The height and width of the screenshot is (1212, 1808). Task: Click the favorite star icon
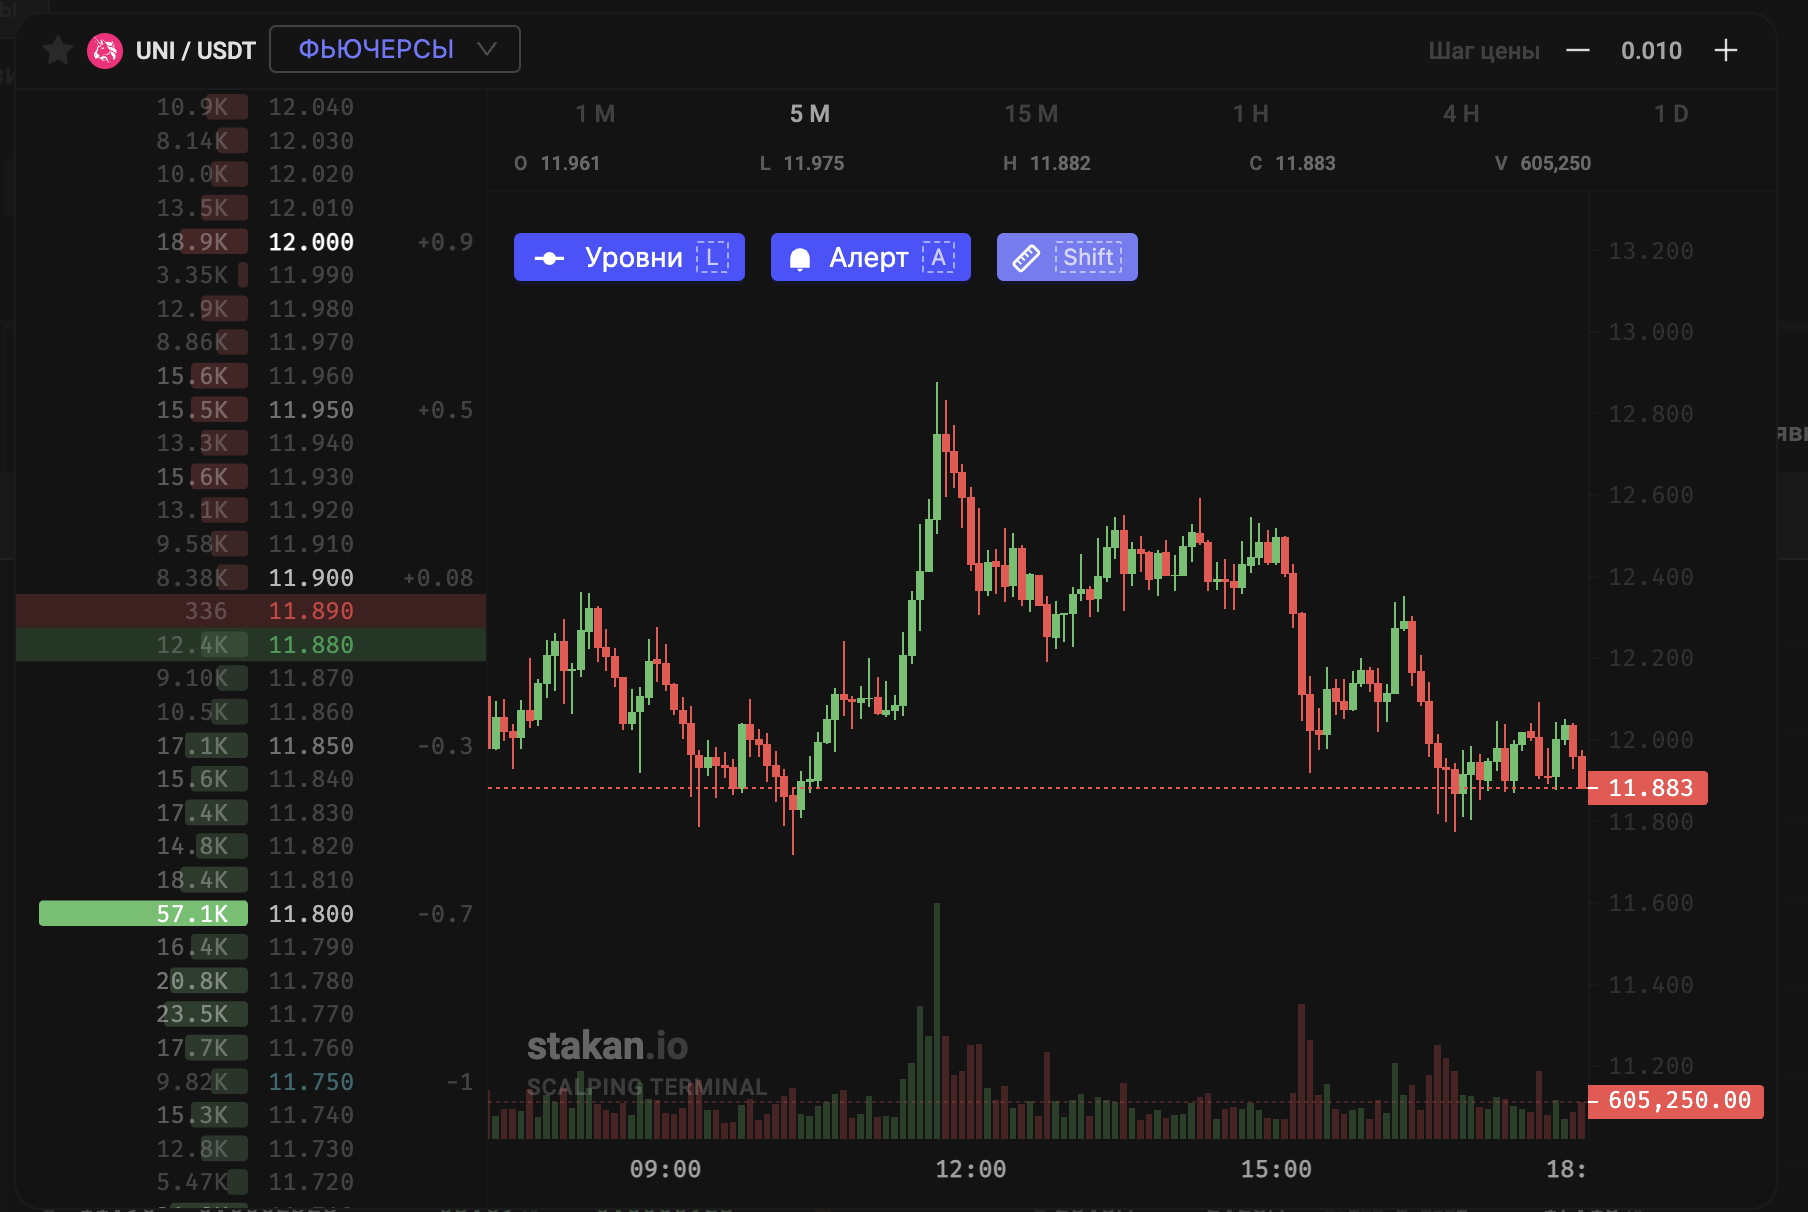point(58,50)
